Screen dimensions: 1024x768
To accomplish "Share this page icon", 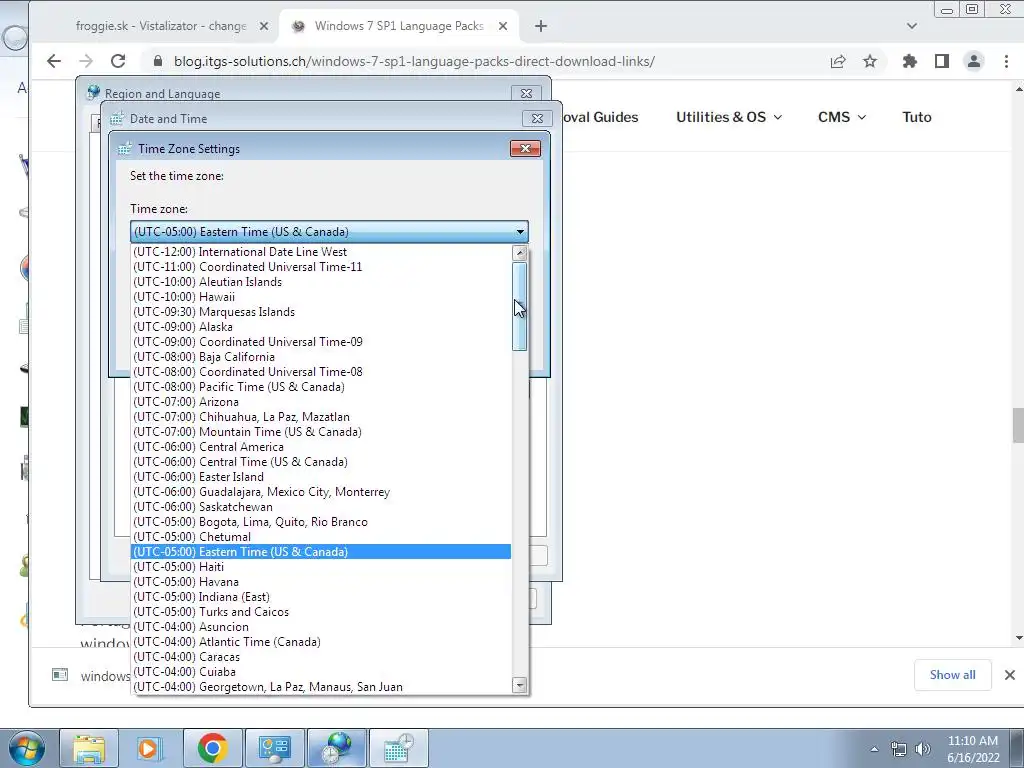I will [838, 61].
